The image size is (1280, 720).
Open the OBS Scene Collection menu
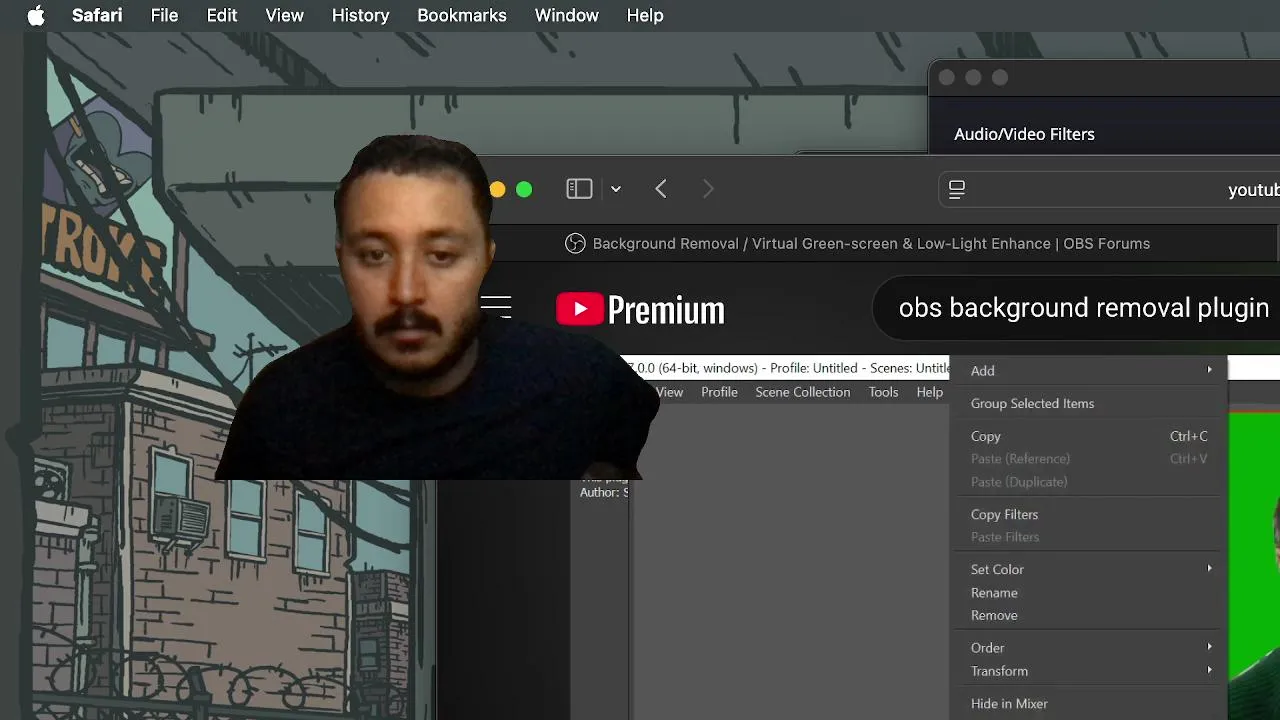coord(803,392)
